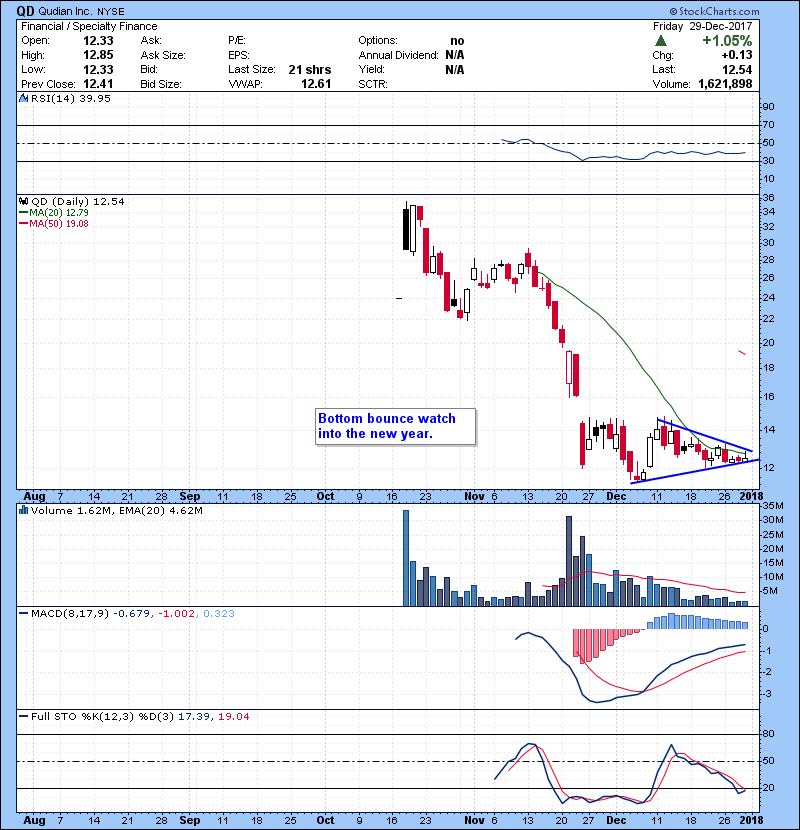Click the MA(50) 19.08 legend text
The image size is (800, 830).
(59, 223)
